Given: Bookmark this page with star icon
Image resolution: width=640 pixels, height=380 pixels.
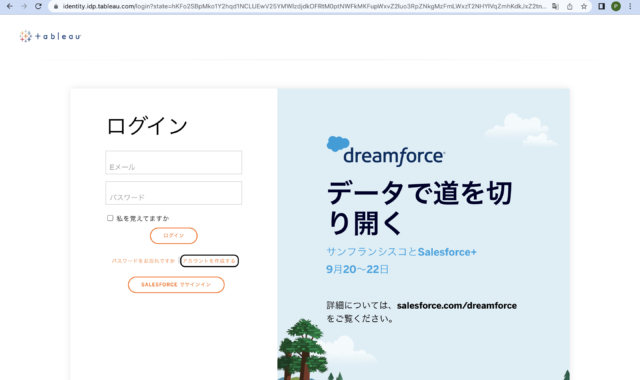Looking at the screenshot, I should click(x=584, y=6).
